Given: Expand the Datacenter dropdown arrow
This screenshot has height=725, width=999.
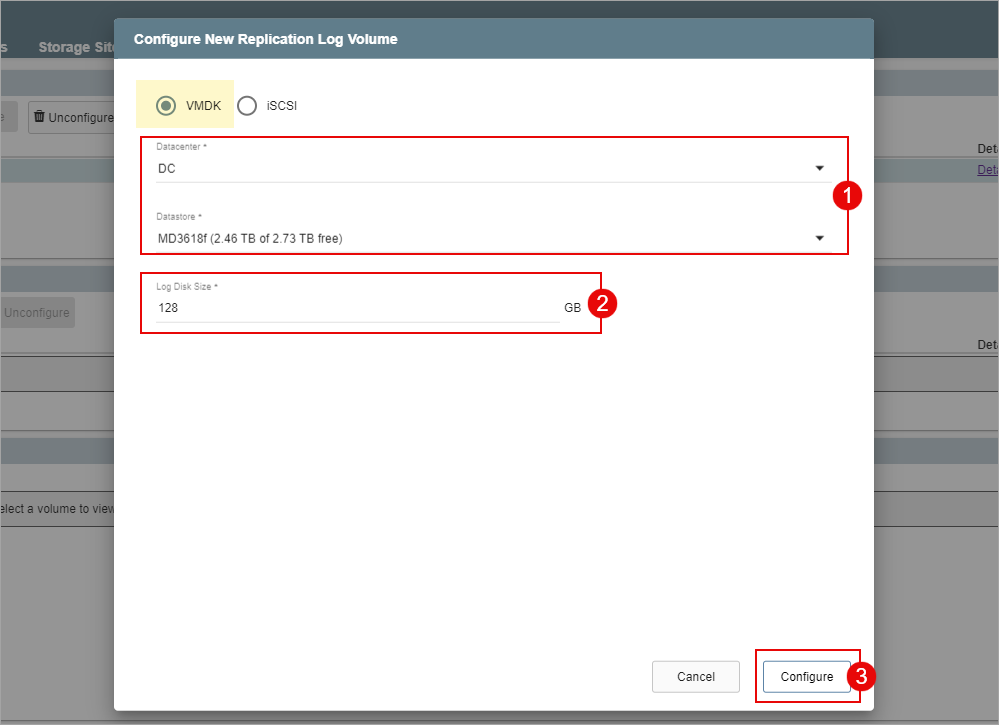Looking at the screenshot, I should click(819, 168).
